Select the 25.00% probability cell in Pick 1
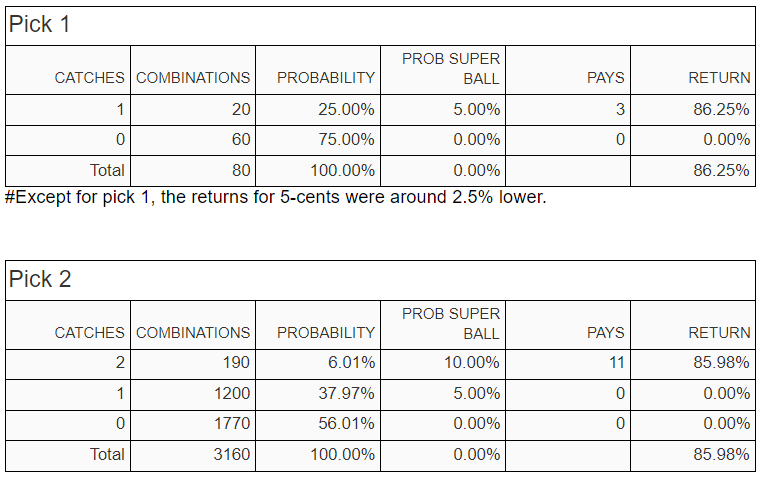The width and height of the screenshot is (766, 481). point(318,110)
